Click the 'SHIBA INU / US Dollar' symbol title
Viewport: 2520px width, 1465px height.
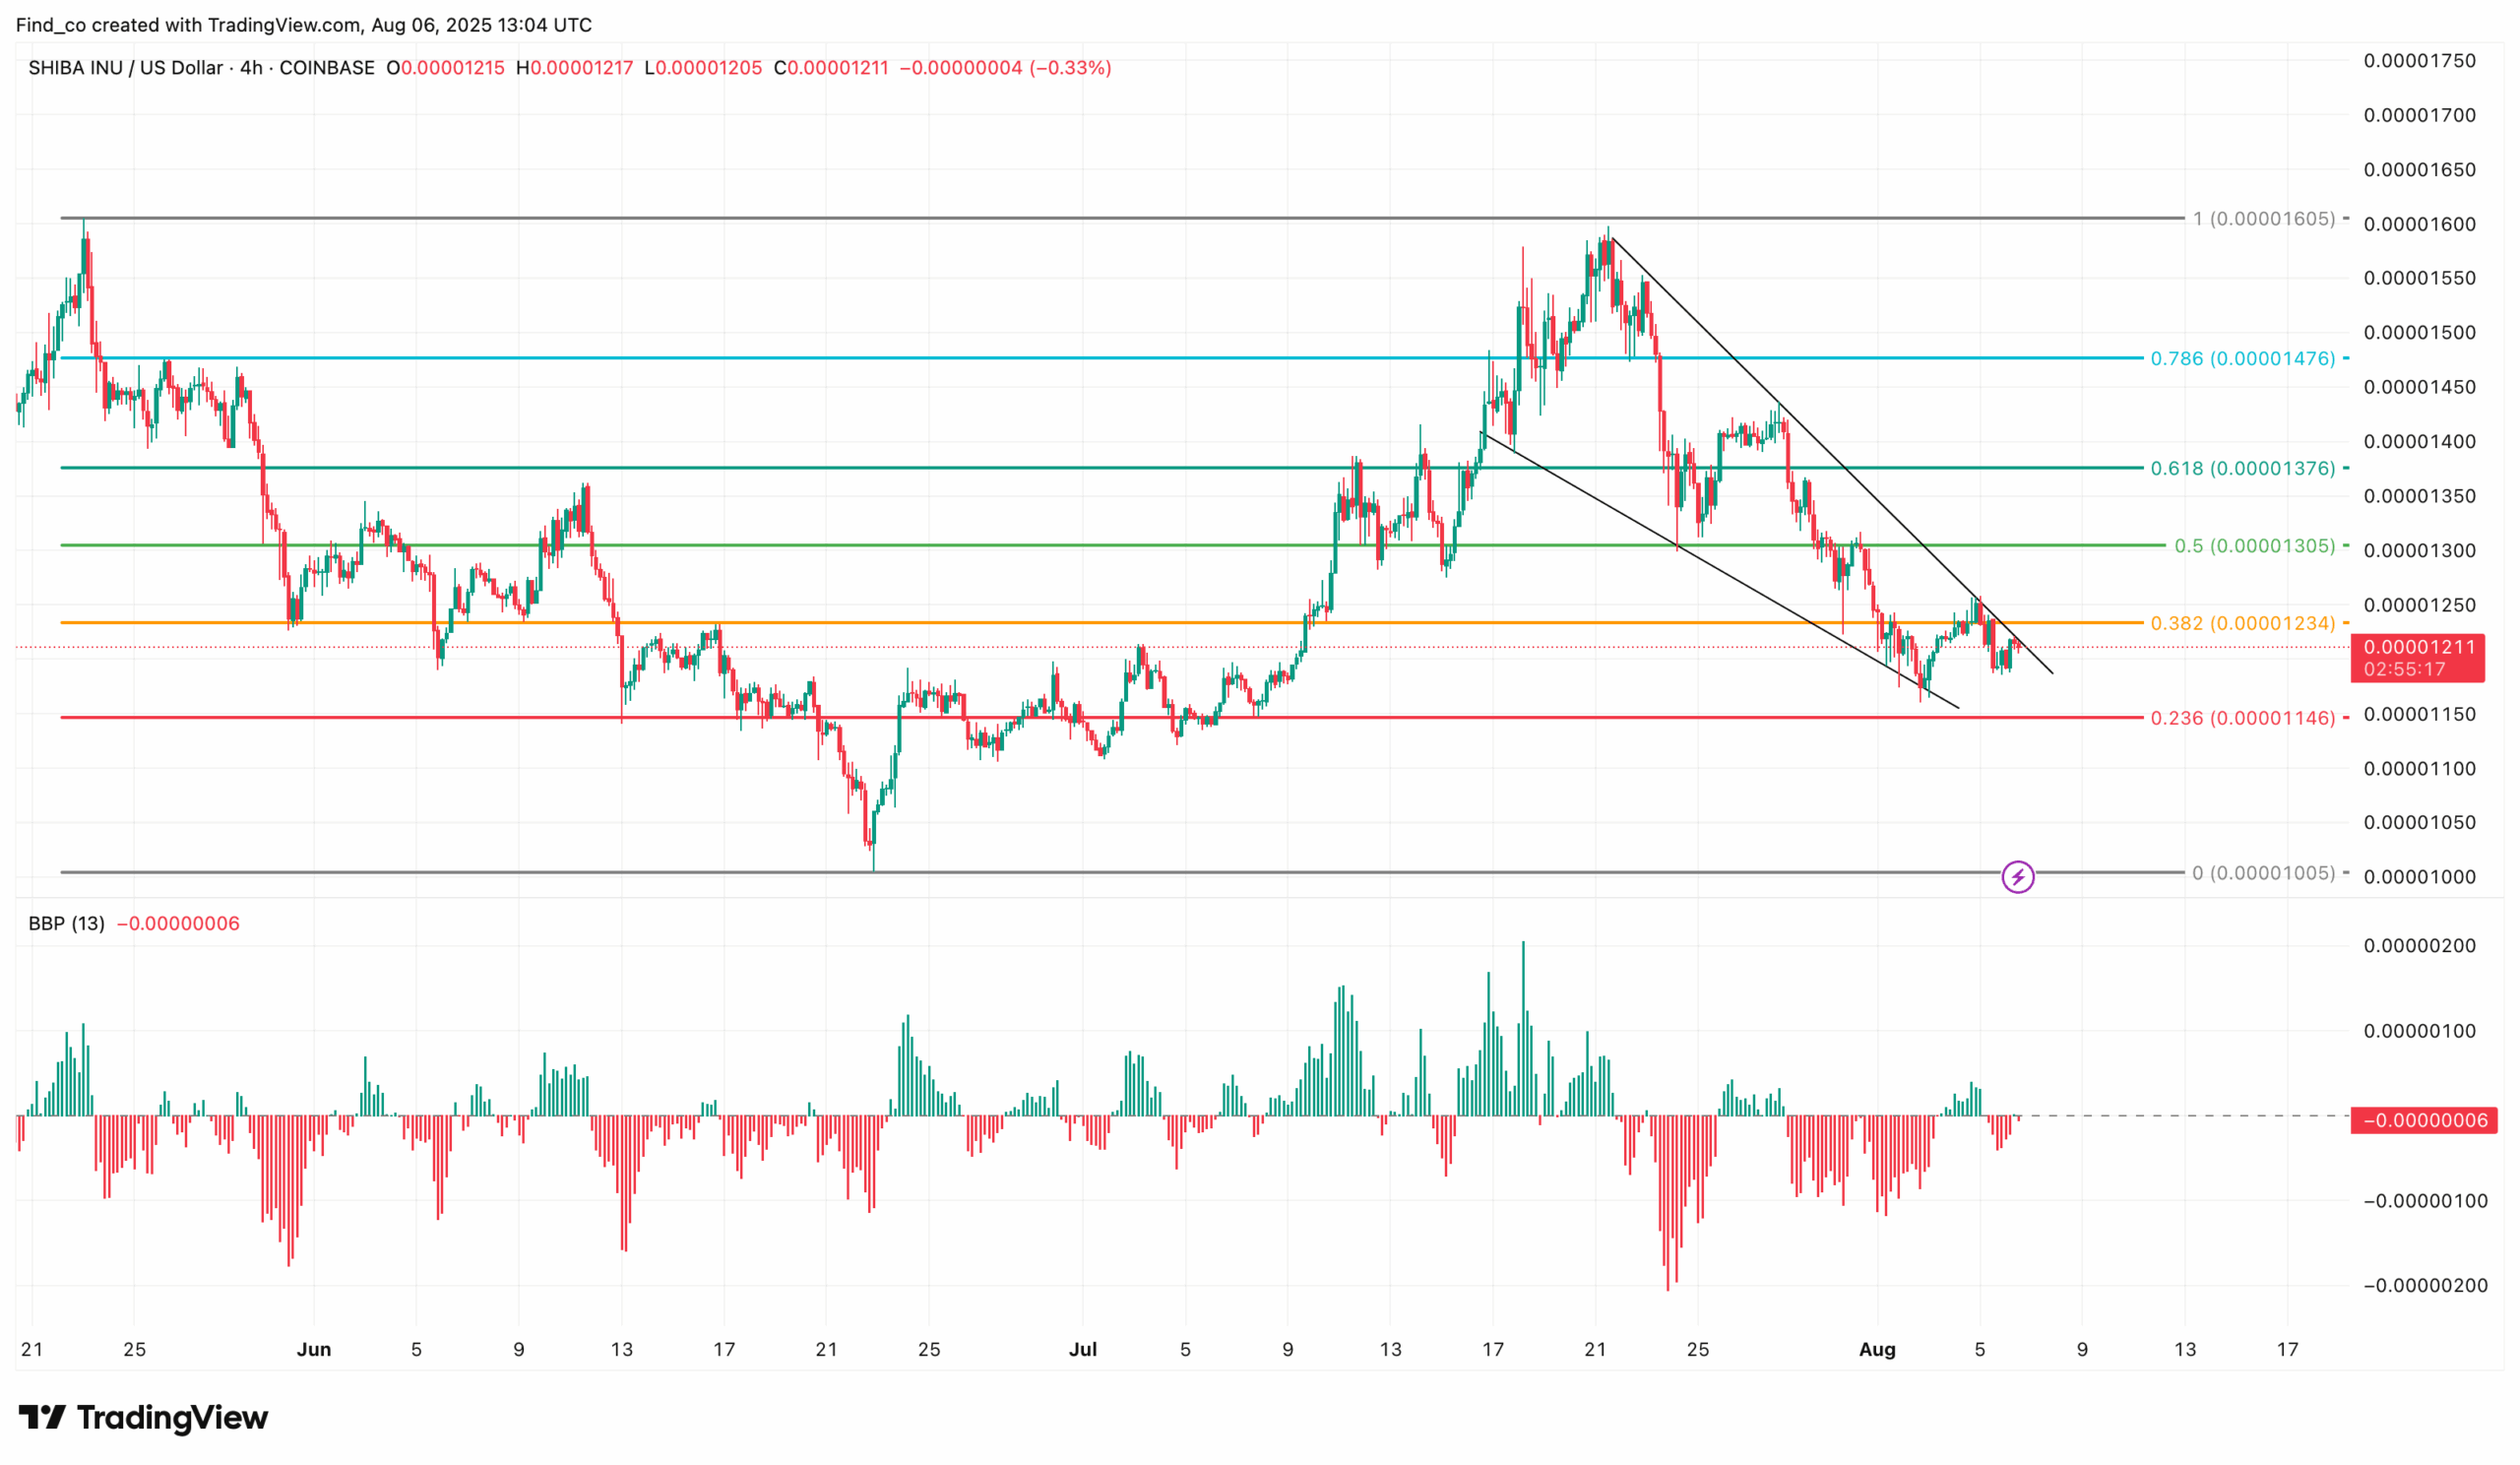click(x=126, y=68)
